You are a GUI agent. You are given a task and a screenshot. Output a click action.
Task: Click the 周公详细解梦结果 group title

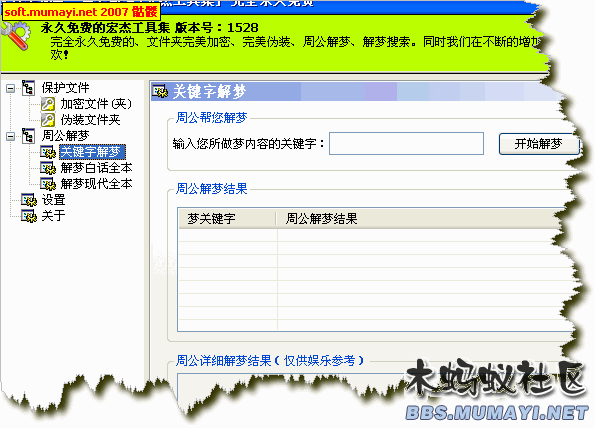pos(270,360)
